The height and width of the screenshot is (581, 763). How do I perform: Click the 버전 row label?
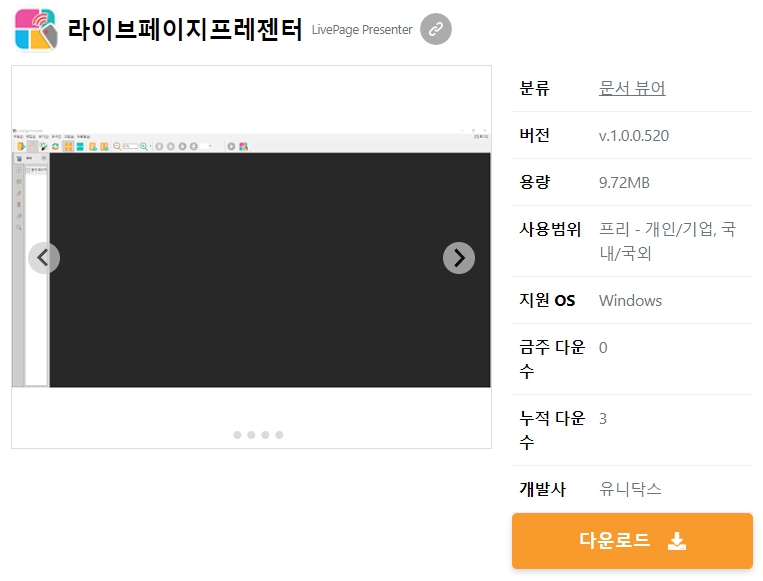point(535,135)
